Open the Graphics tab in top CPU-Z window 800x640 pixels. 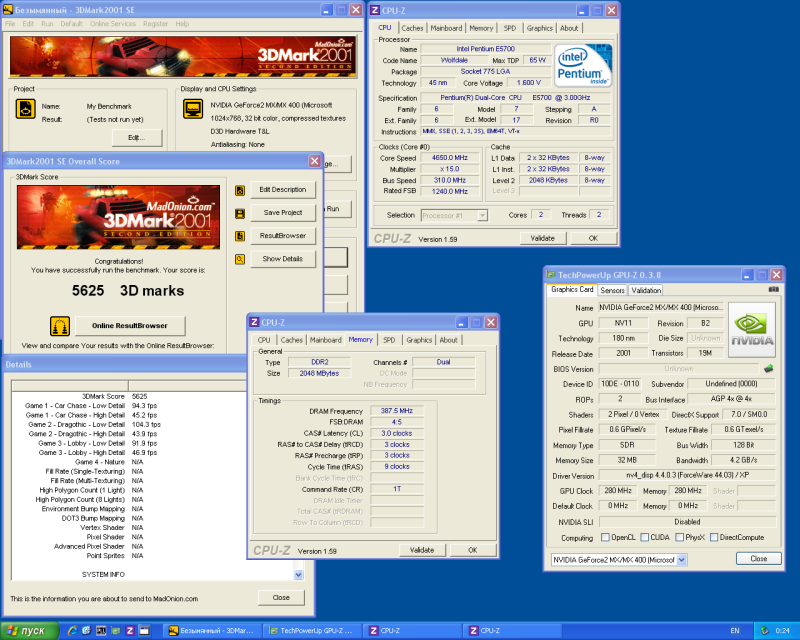[x=540, y=29]
